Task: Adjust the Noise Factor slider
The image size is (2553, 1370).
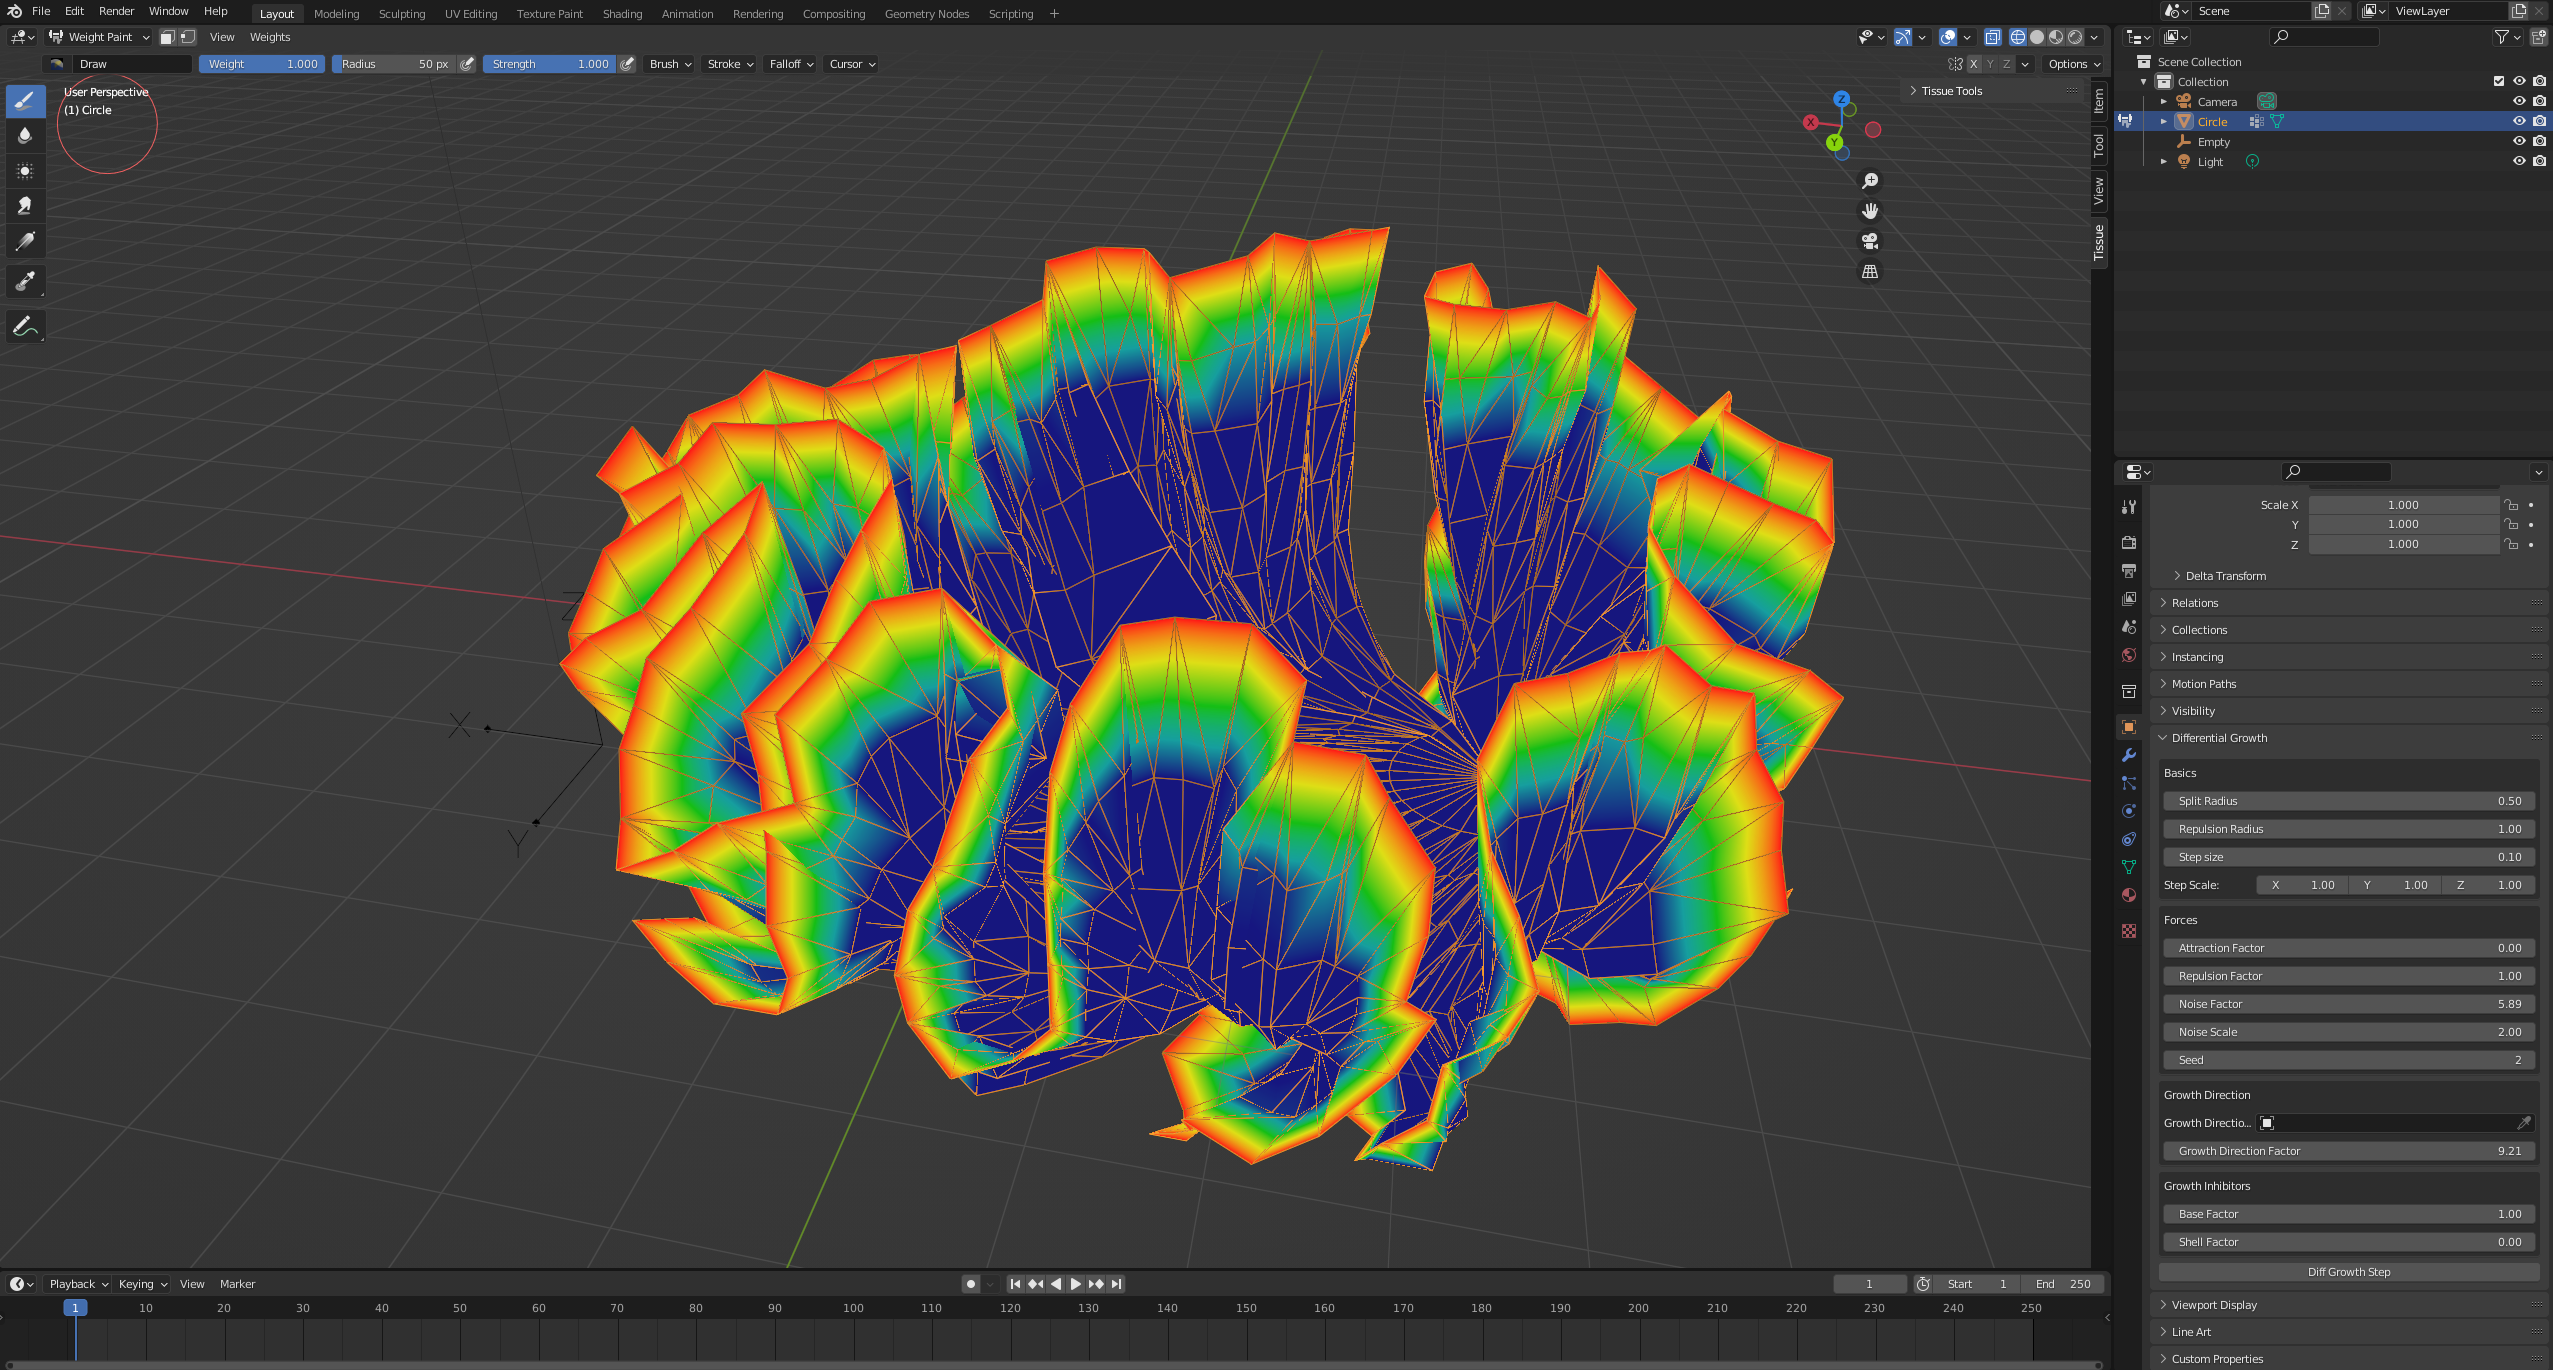Action: coord(2348,1004)
